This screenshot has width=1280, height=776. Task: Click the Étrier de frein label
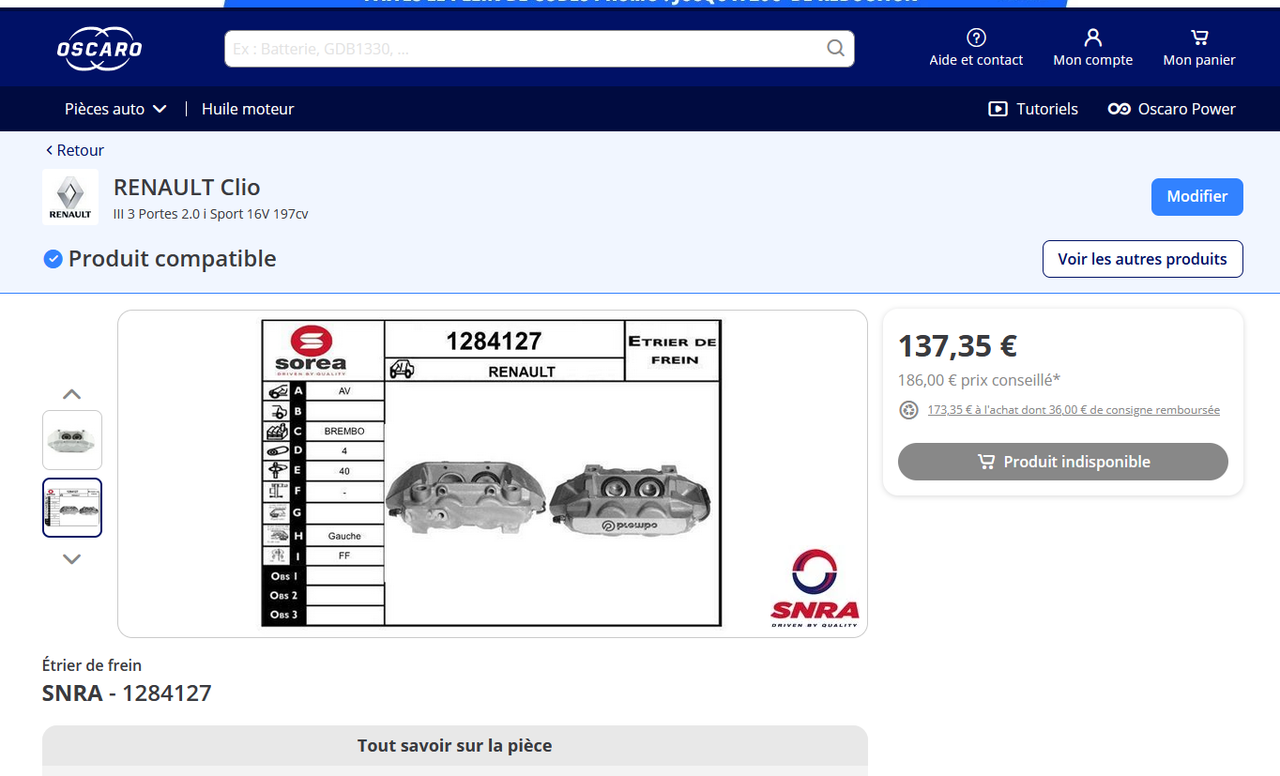pyautogui.click(x=92, y=665)
